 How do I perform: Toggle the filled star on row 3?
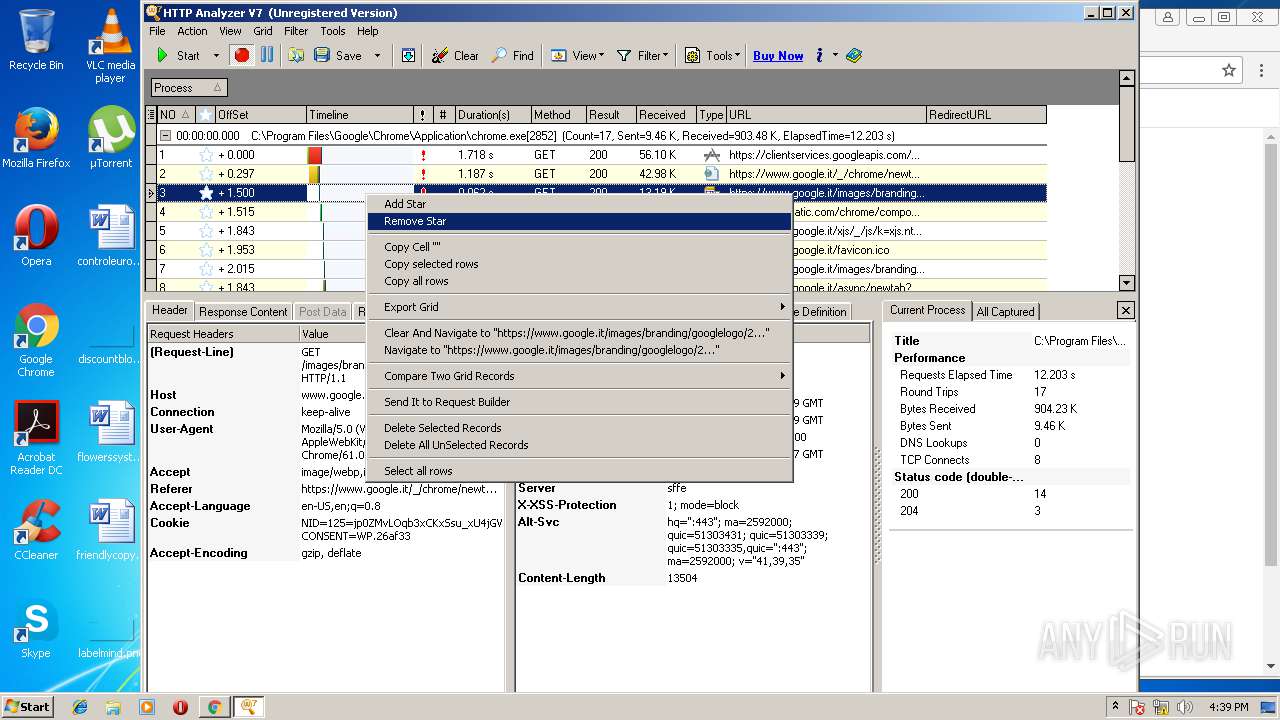(206, 193)
